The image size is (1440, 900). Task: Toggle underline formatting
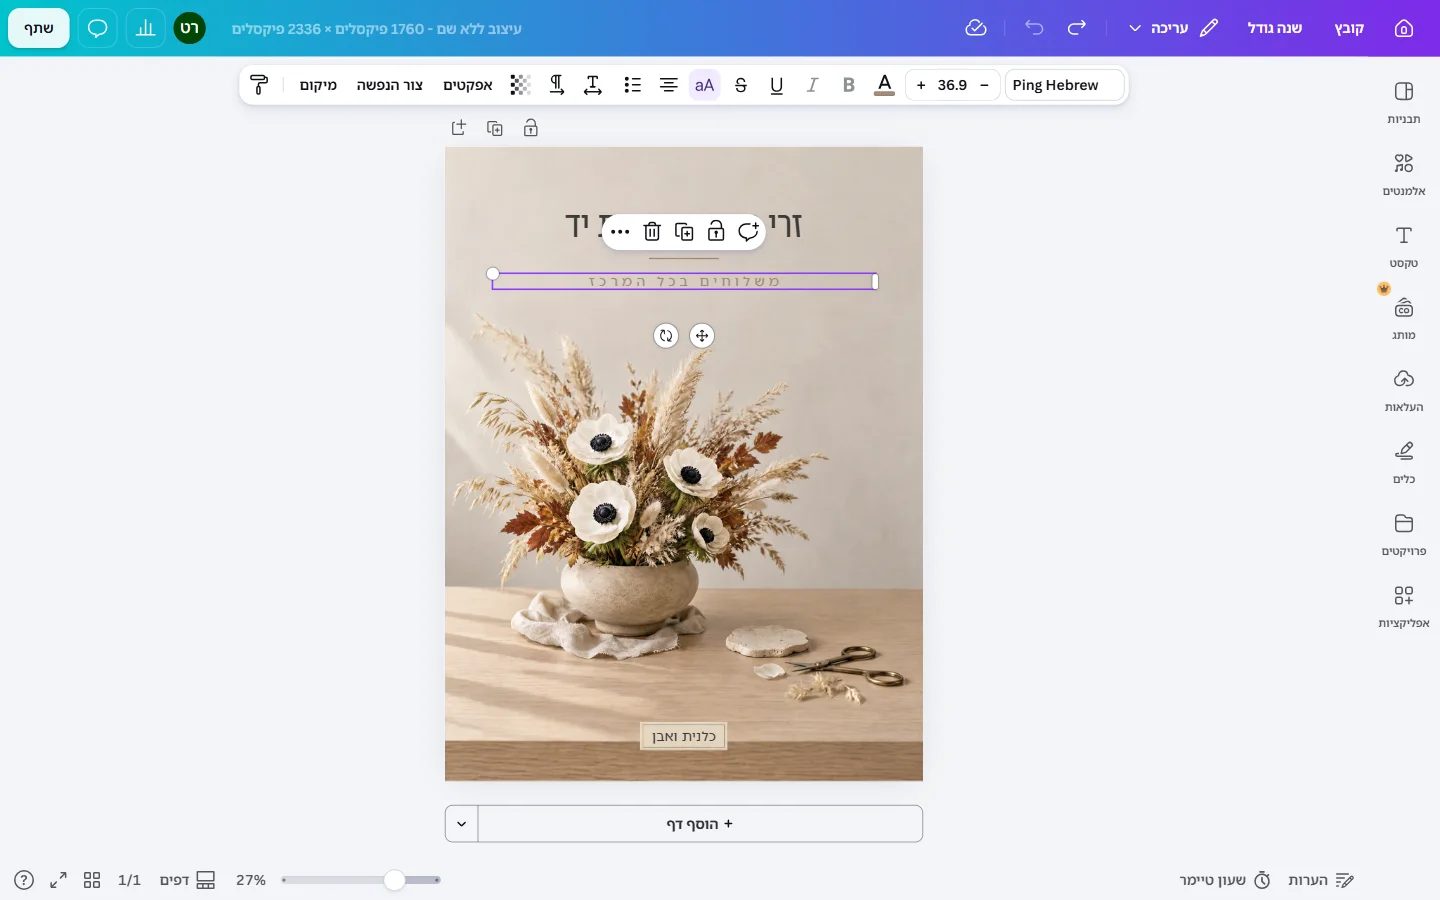[x=777, y=85]
